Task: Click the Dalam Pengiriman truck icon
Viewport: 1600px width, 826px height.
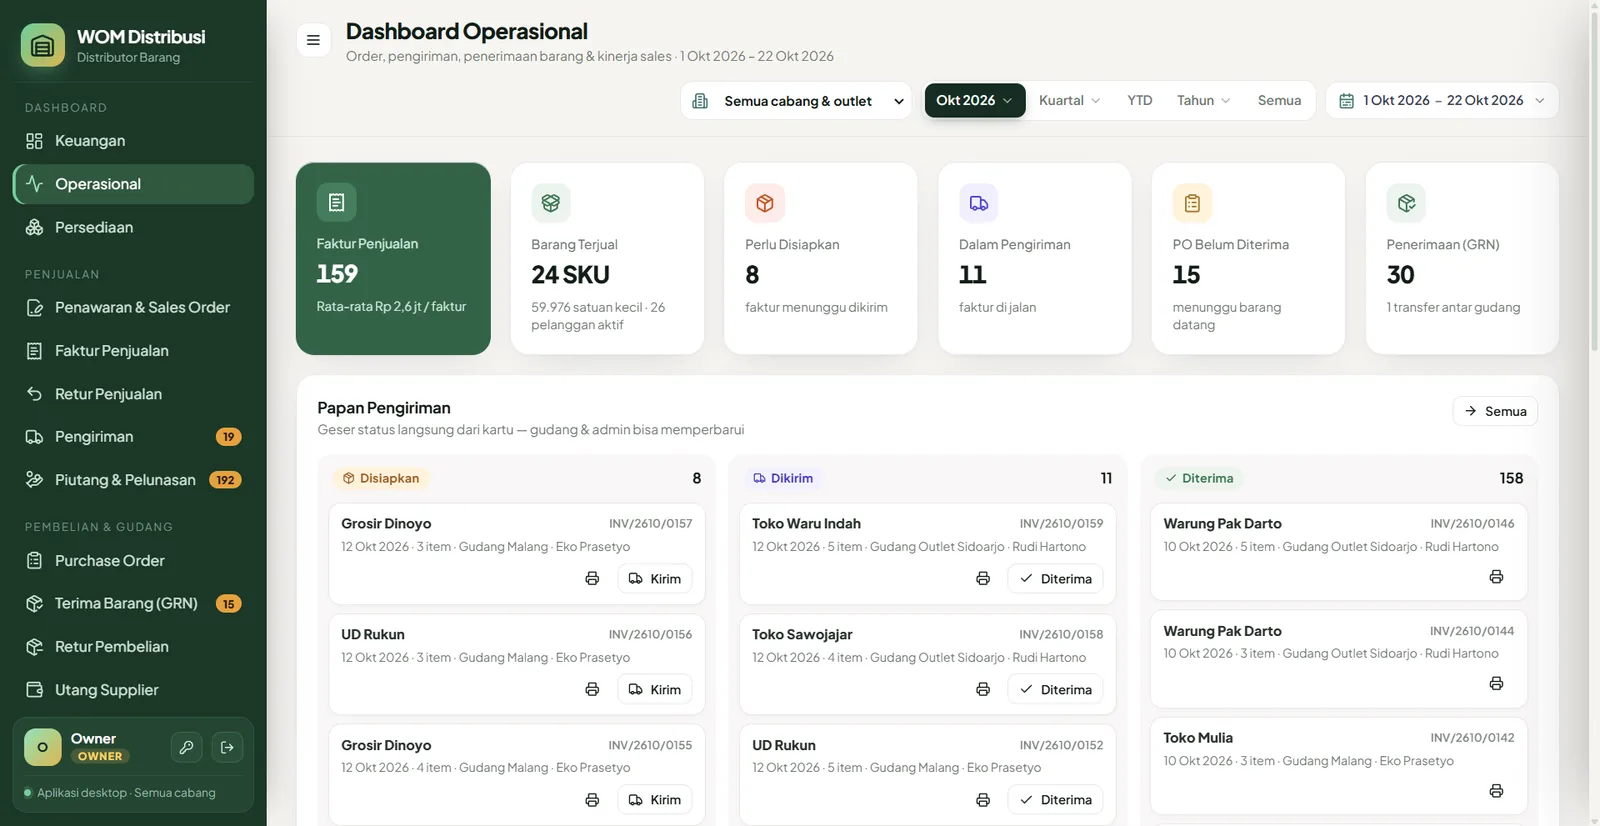Action: [x=979, y=203]
